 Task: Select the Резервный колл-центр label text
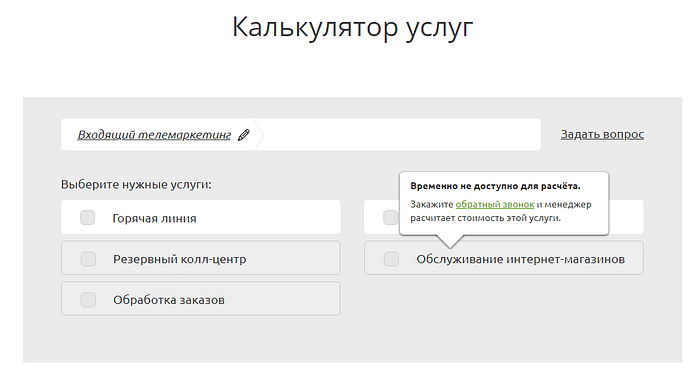(179, 259)
